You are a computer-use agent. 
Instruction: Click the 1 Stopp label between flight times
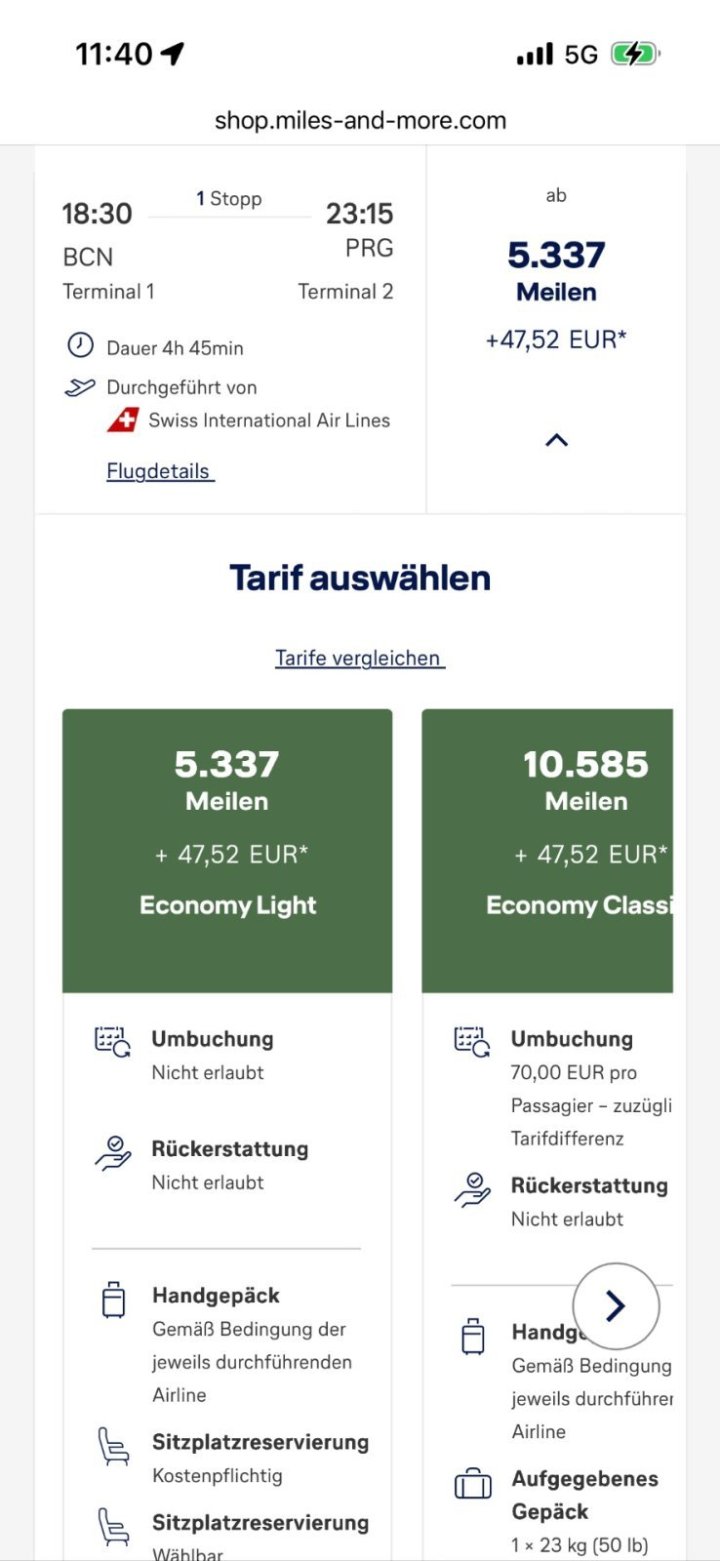229,199
